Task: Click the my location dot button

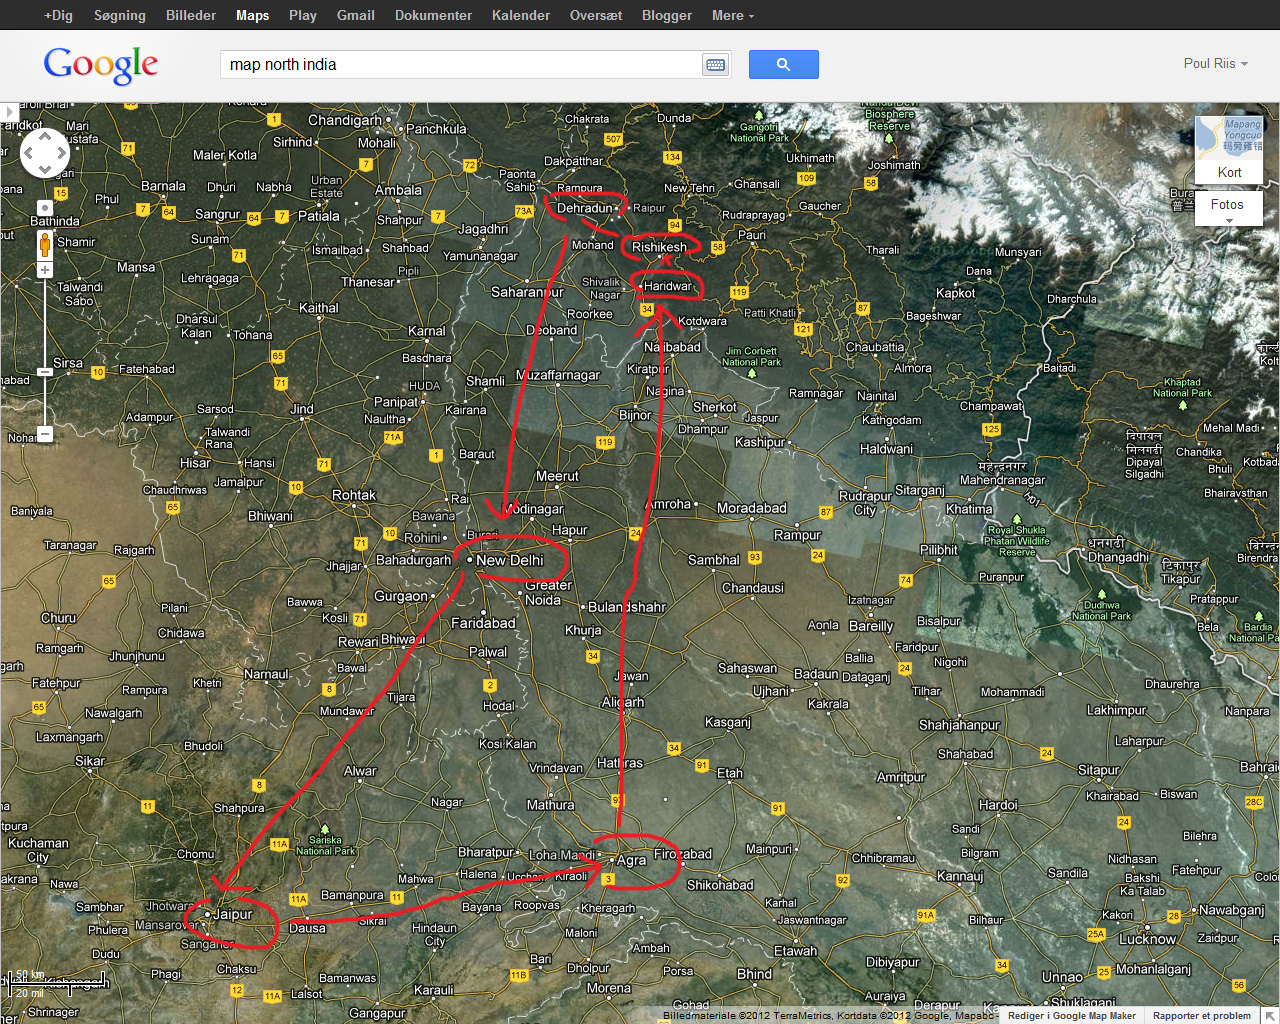Action: (45, 208)
